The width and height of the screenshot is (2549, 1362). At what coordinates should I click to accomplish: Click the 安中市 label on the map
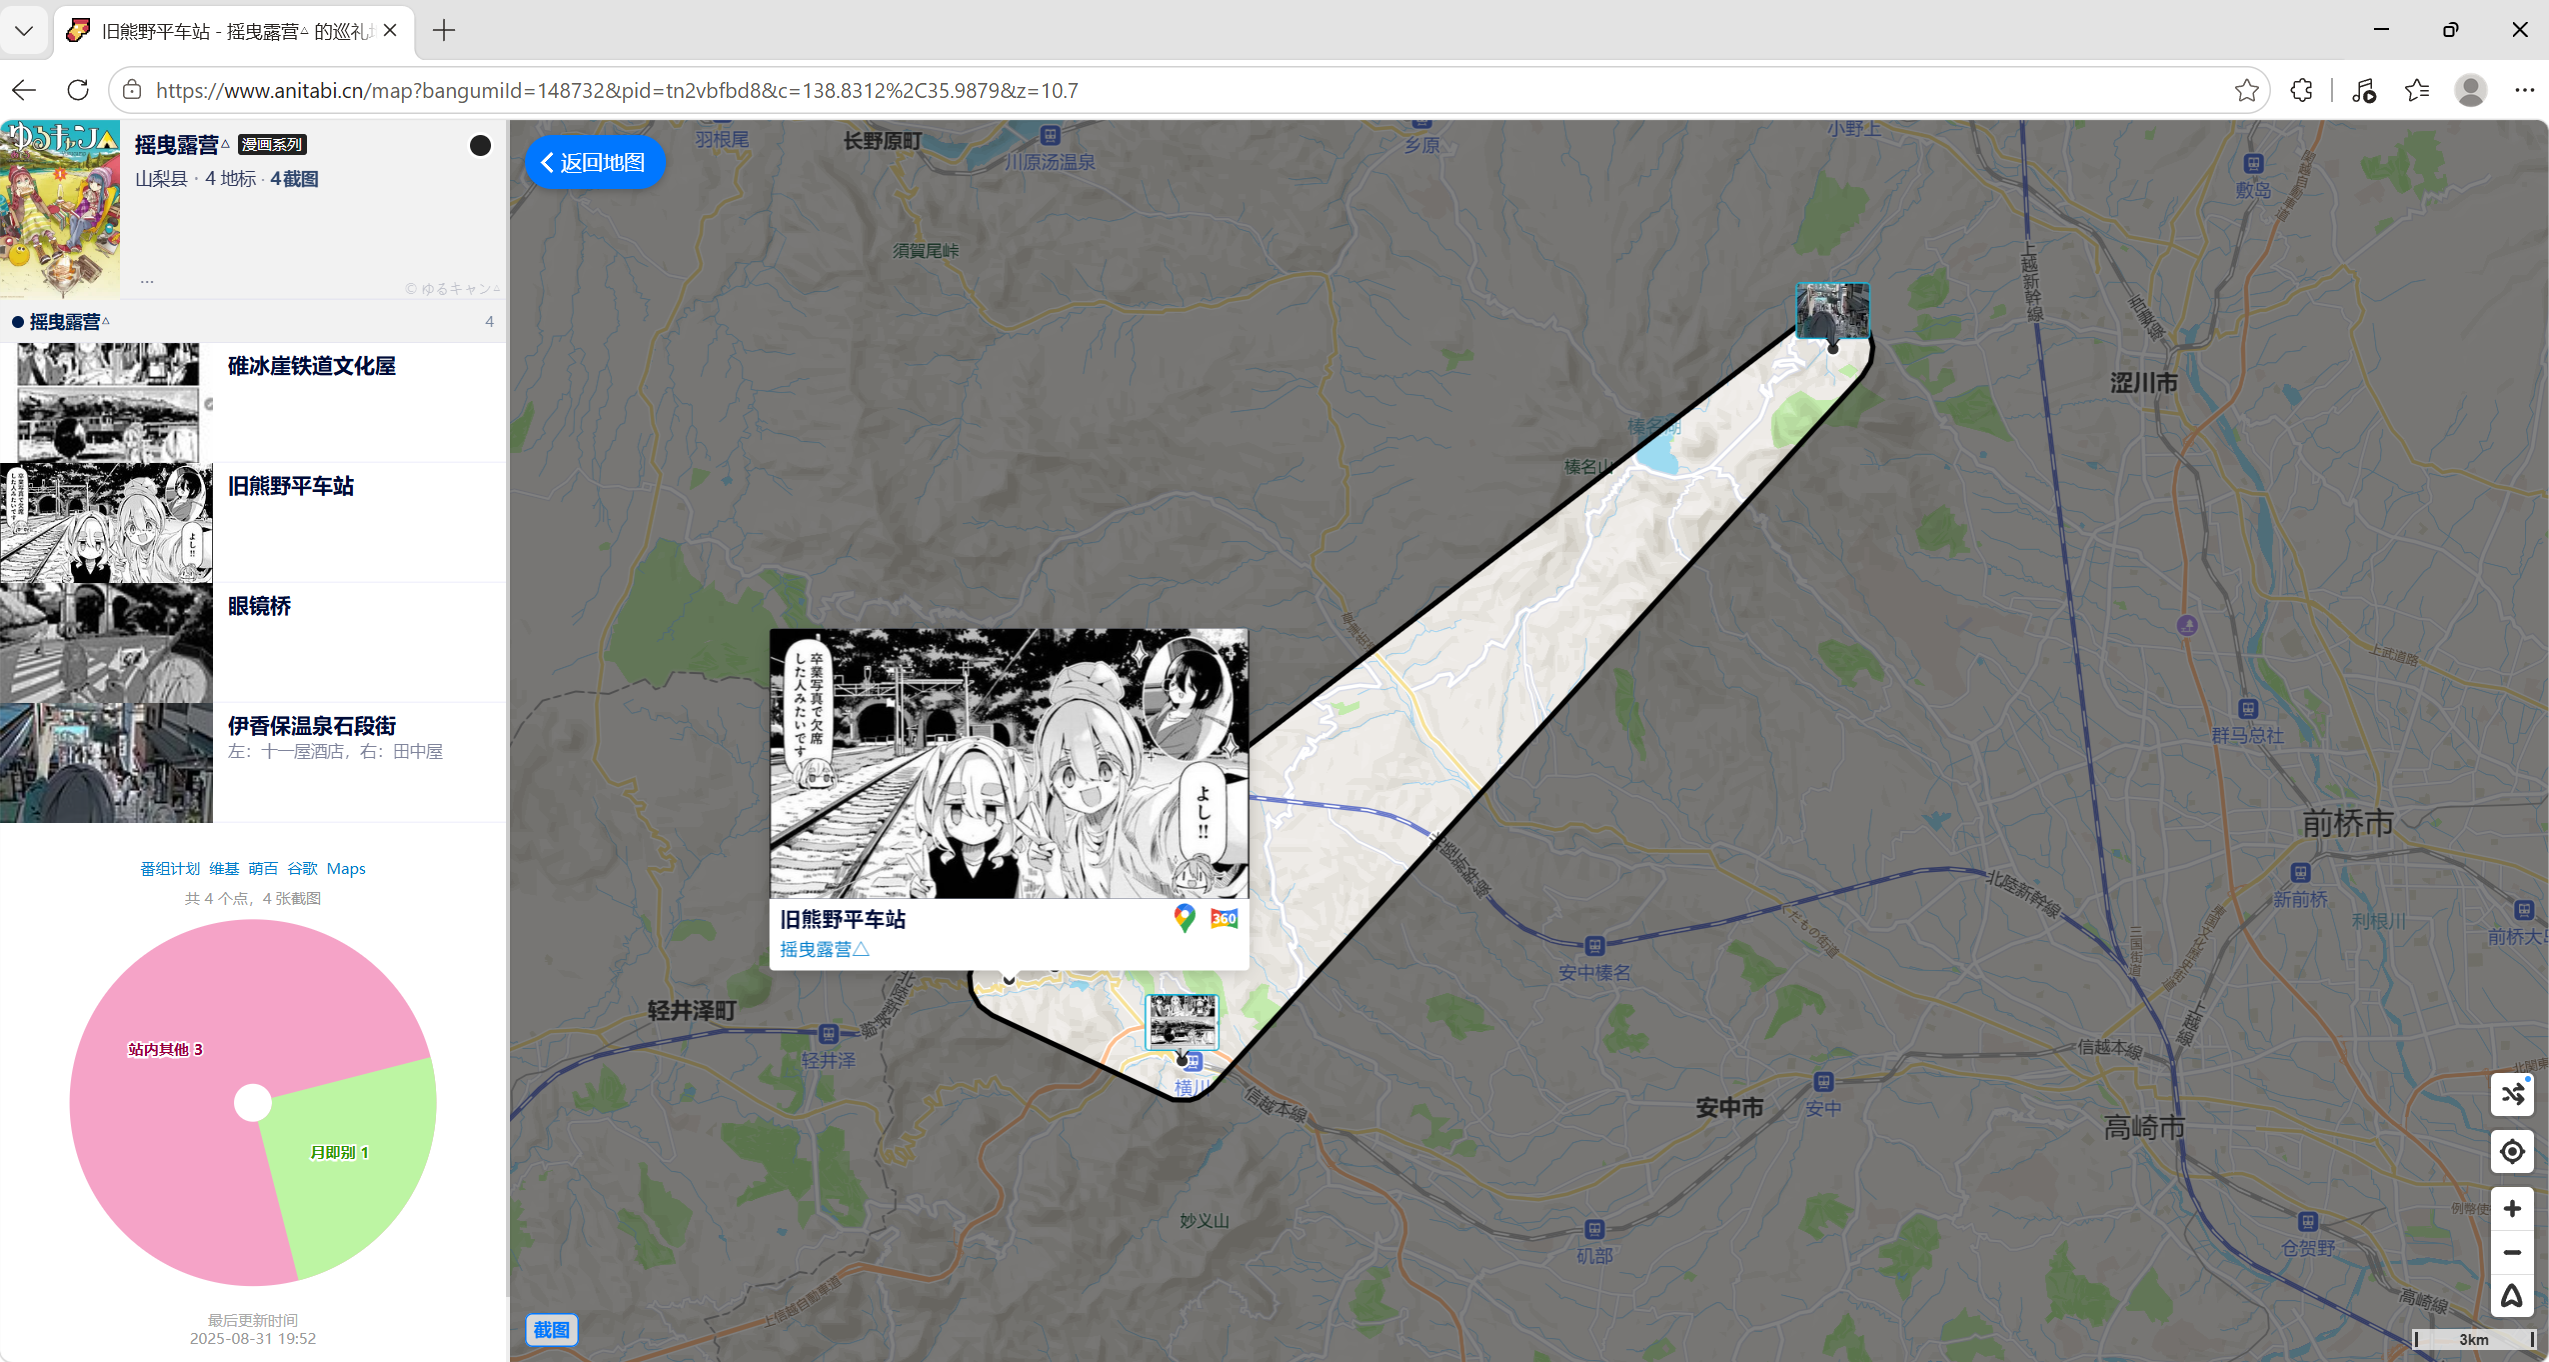click(1729, 1108)
